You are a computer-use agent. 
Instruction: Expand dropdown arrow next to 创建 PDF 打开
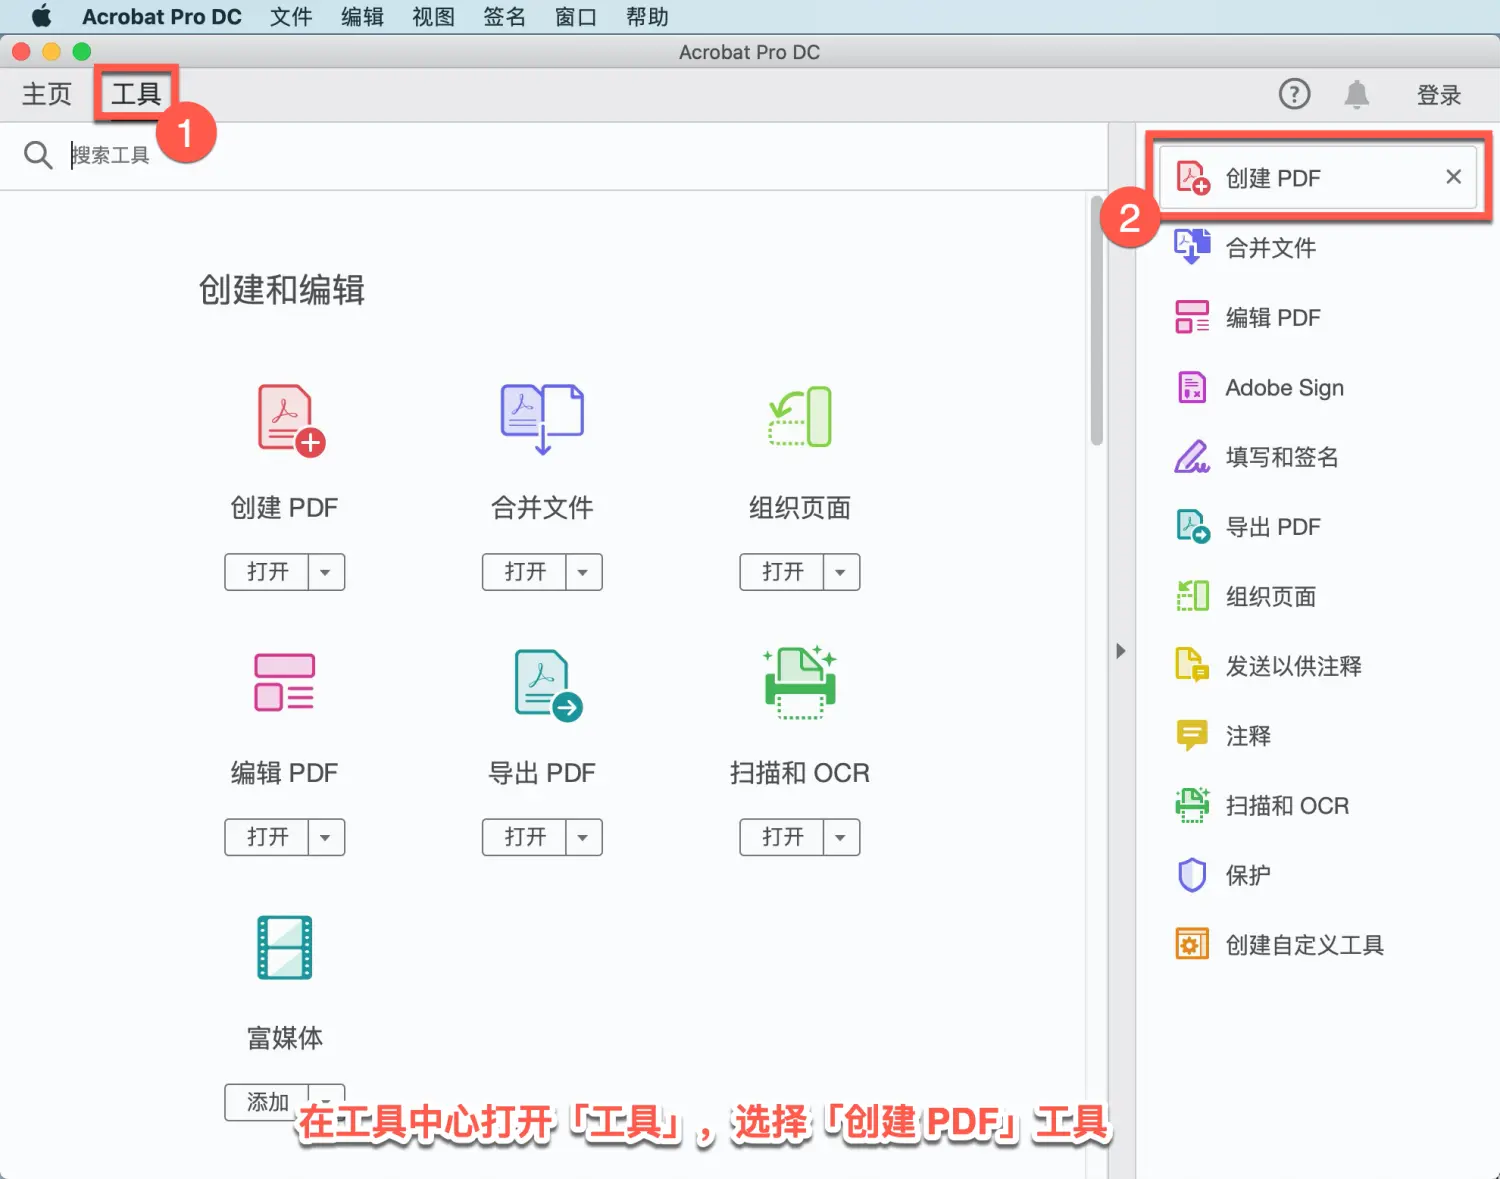click(x=326, y=572)
